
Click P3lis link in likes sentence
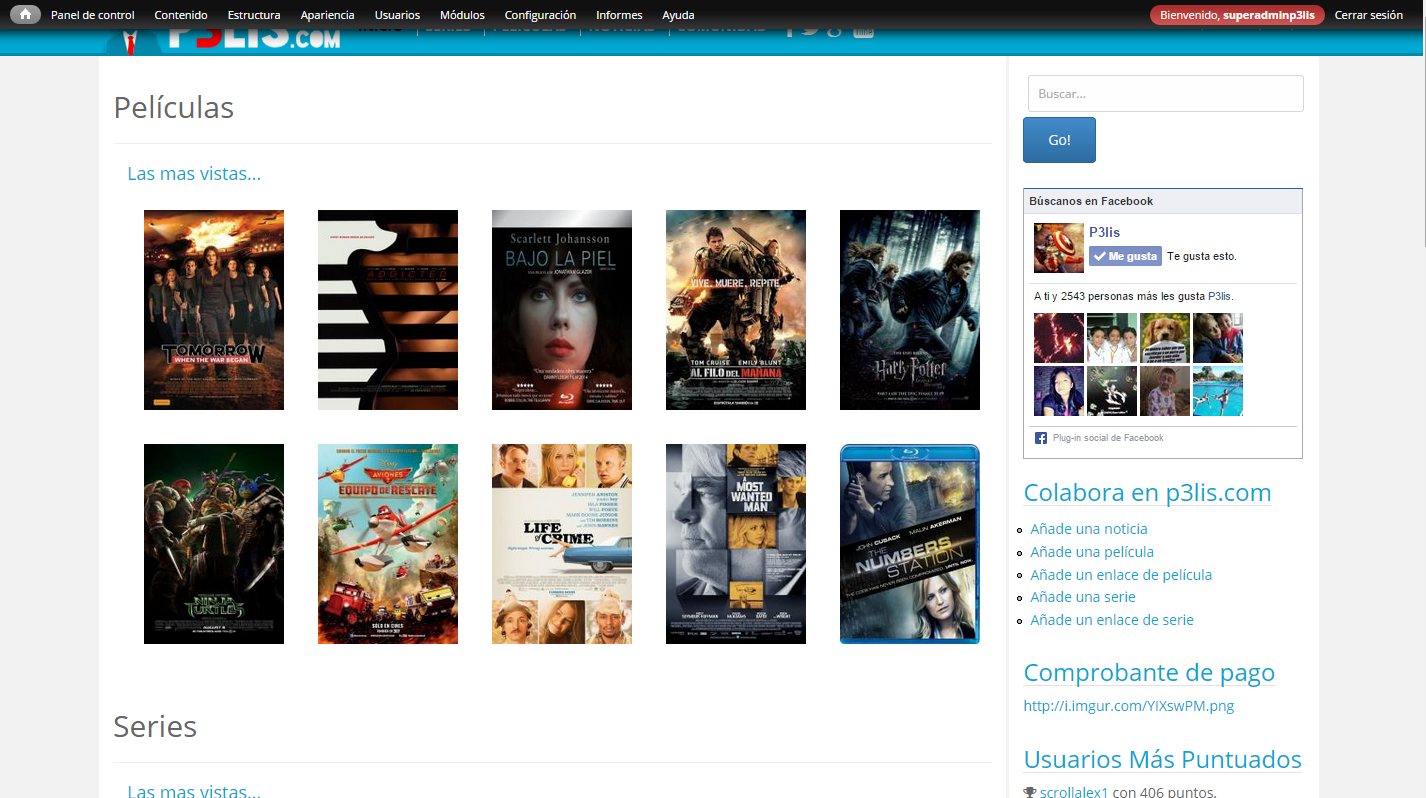(1219, 296)
